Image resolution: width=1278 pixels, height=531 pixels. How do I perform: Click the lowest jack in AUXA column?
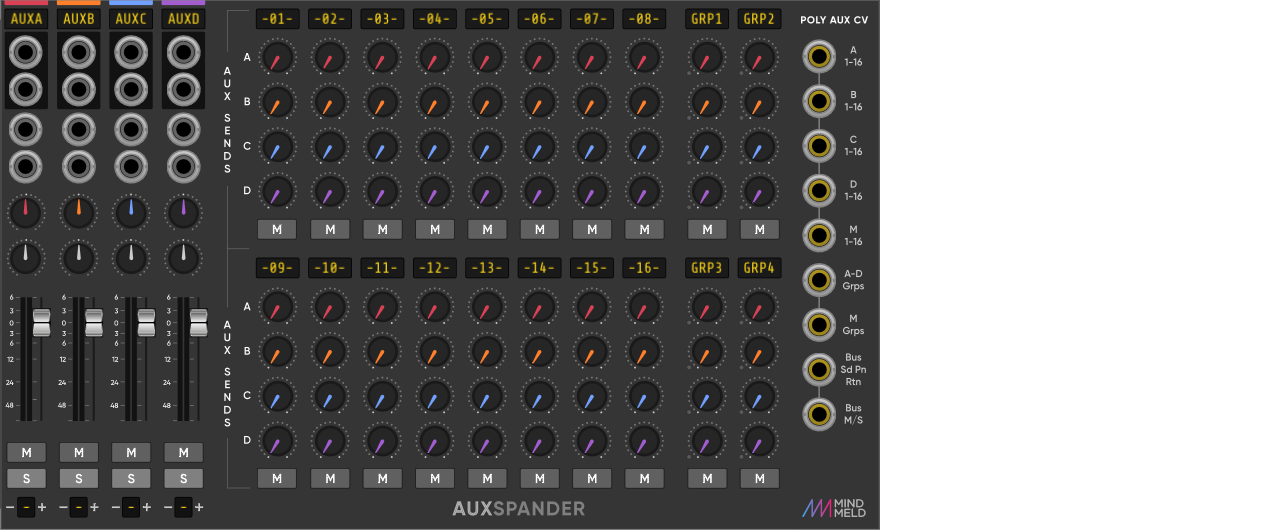click(26, 165)
